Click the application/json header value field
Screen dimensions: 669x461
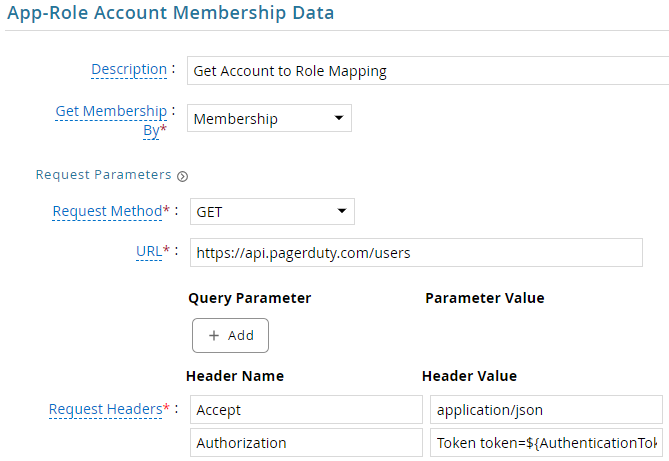pyautogui.click(x=546, y=410)
